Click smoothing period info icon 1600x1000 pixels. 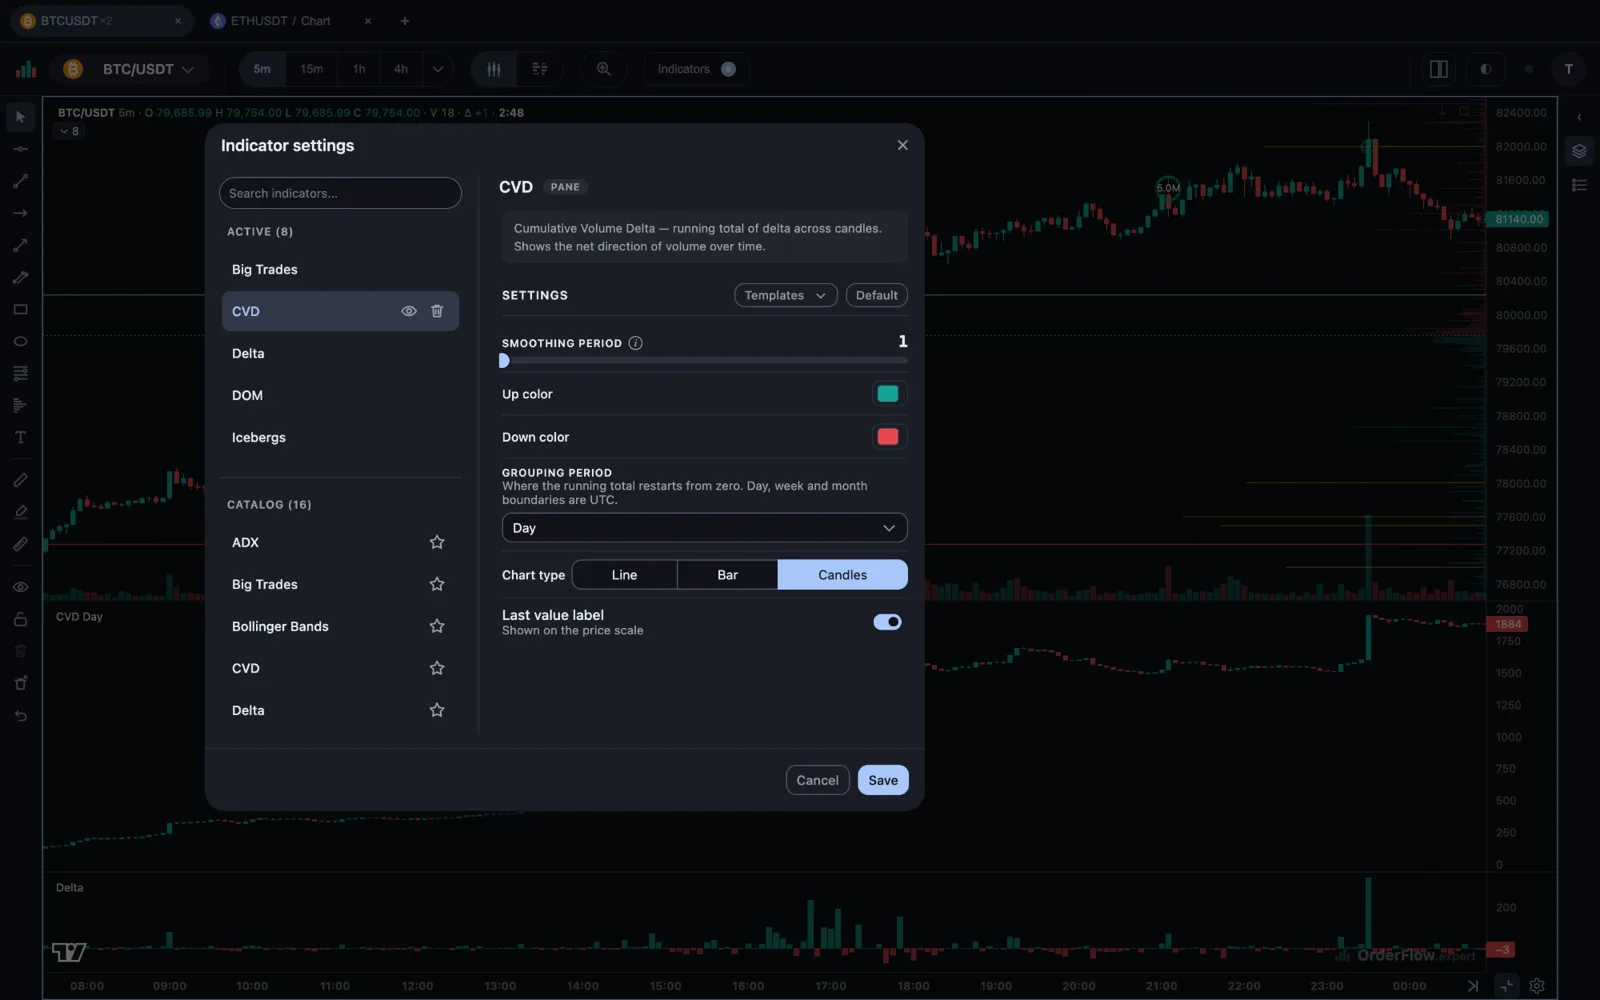(x=635, y=343)
